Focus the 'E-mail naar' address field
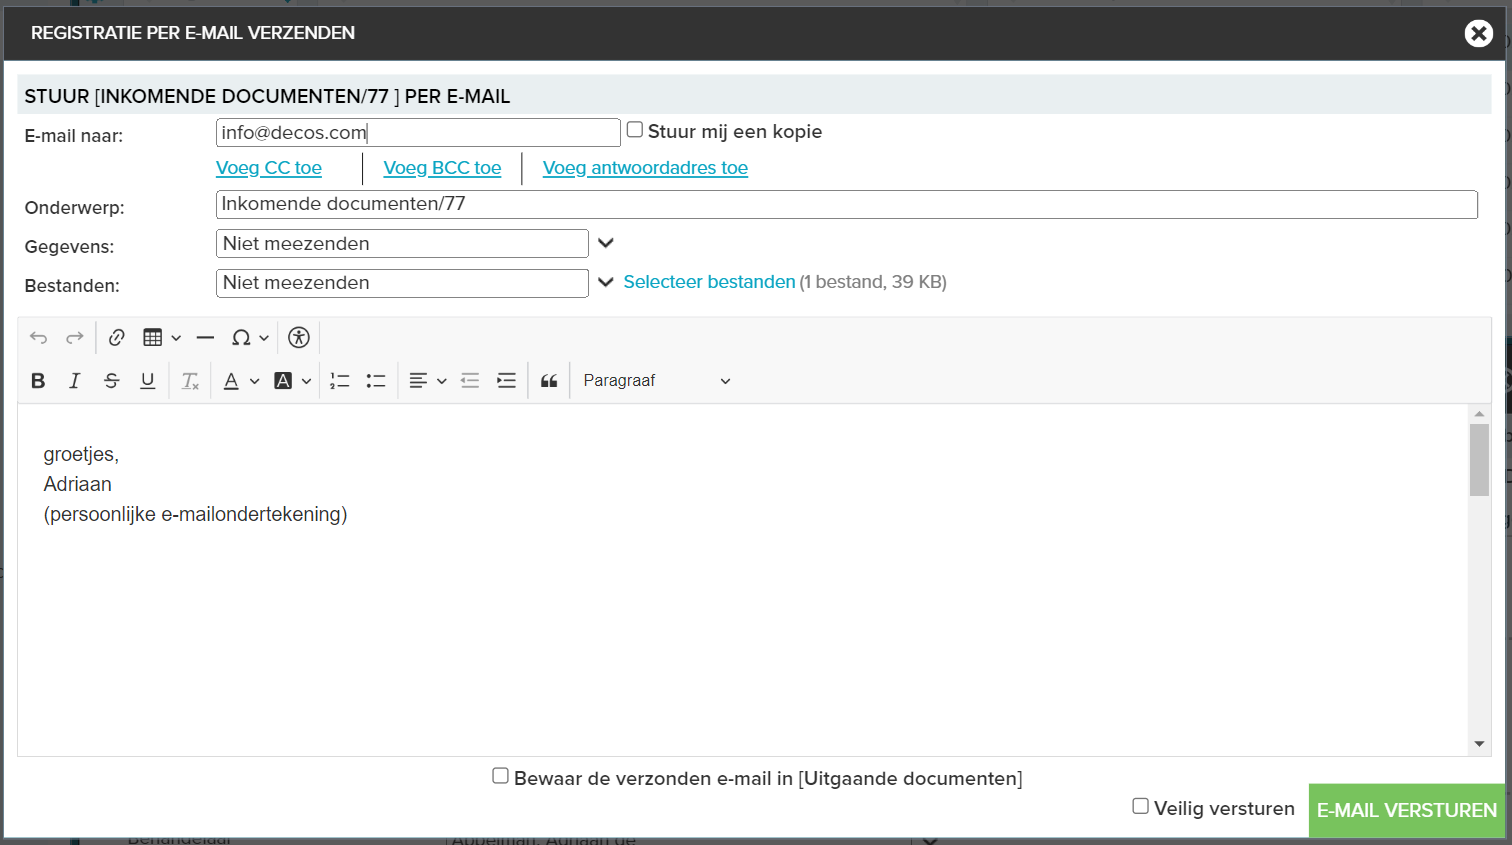The image size is (1512, 845). pyautogui.click(x=418, y=133)
